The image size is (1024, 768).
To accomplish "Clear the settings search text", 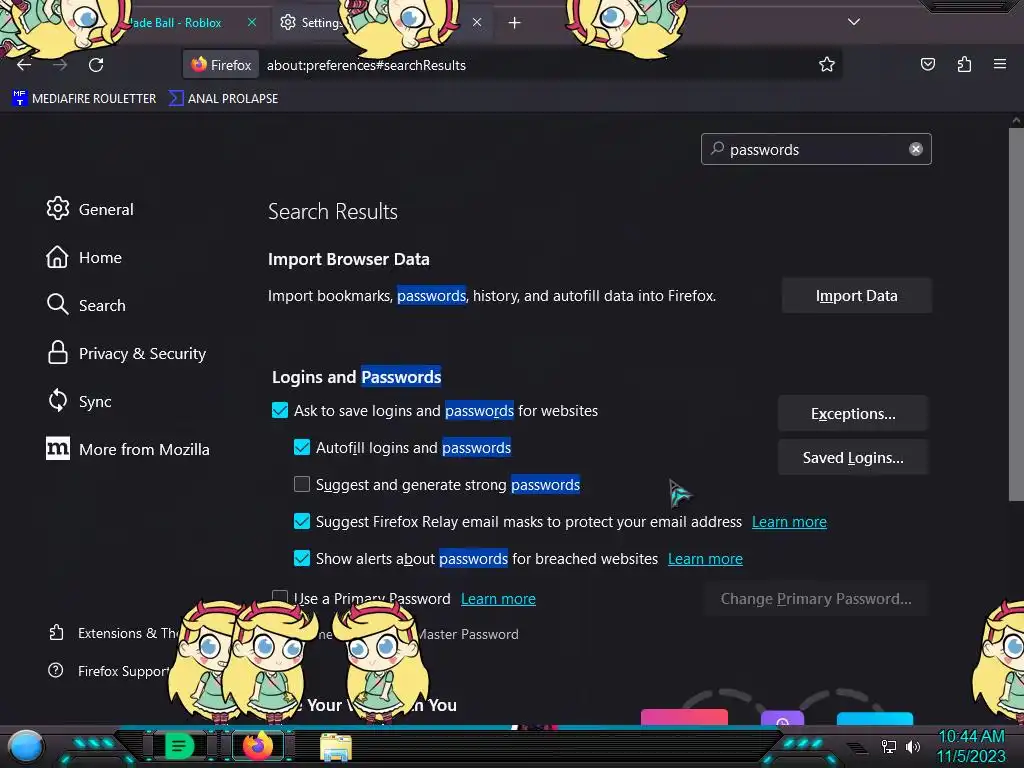I will (x=916, y=150).
